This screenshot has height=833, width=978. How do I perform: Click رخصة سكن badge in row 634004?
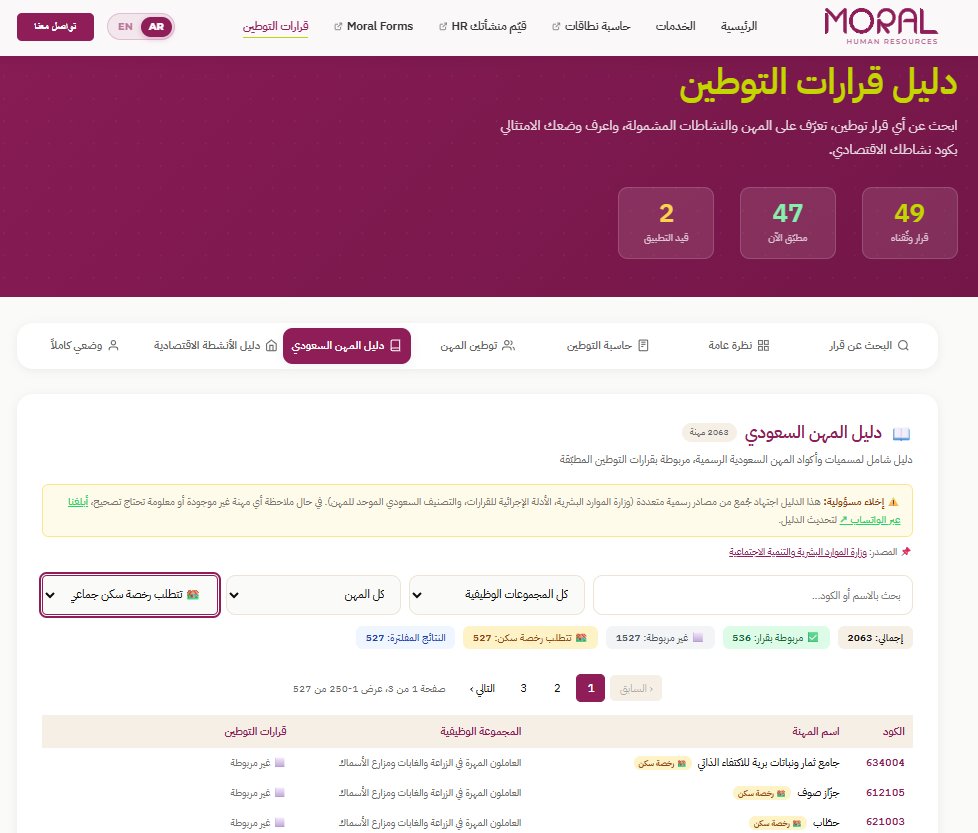663,763
